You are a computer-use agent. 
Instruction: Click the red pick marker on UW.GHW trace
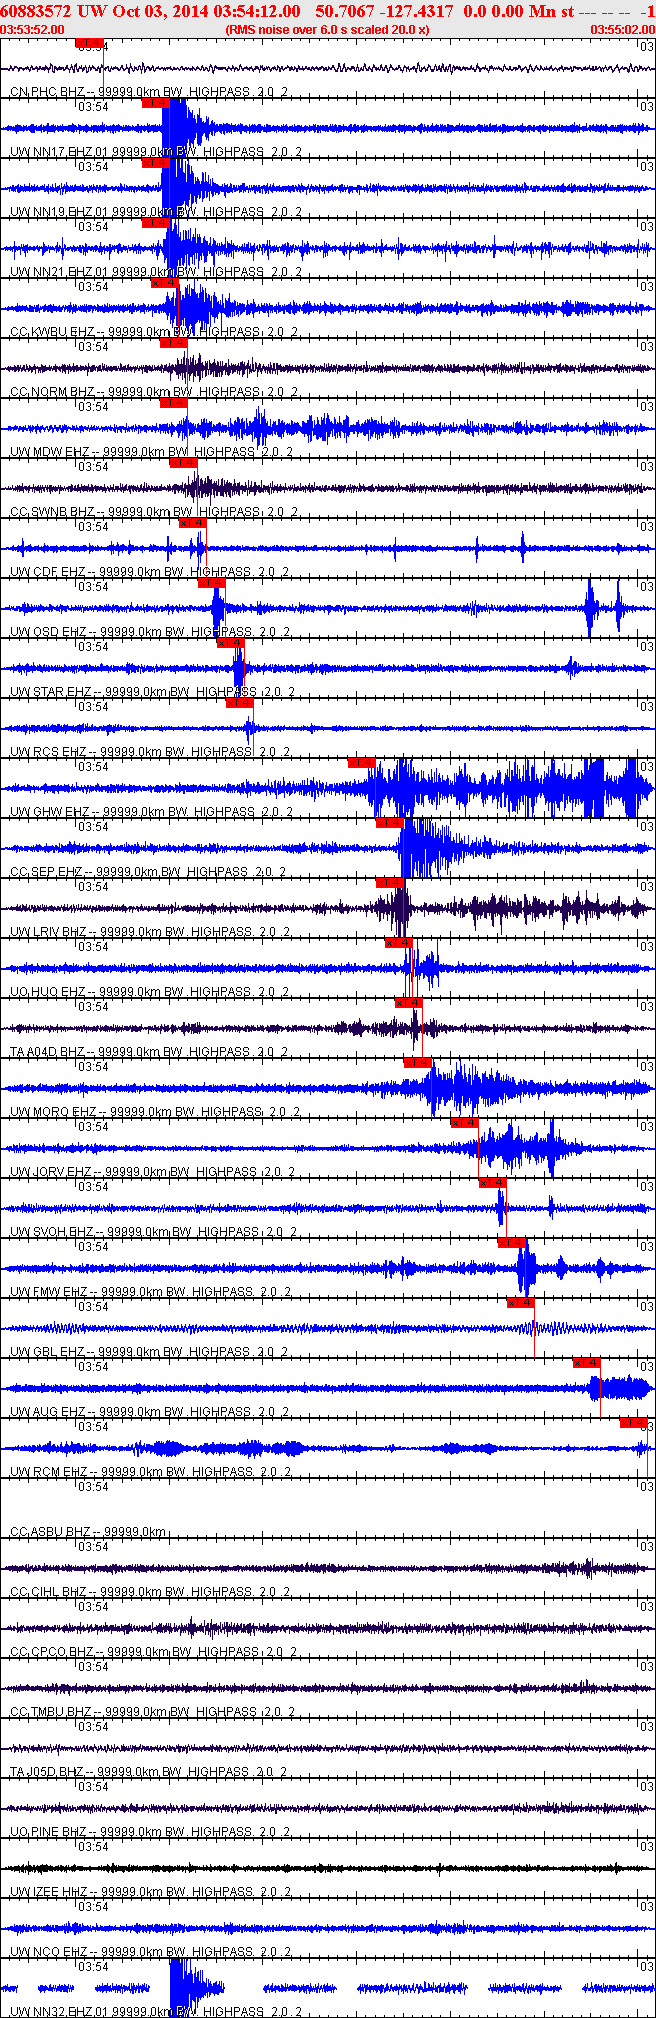362,763
